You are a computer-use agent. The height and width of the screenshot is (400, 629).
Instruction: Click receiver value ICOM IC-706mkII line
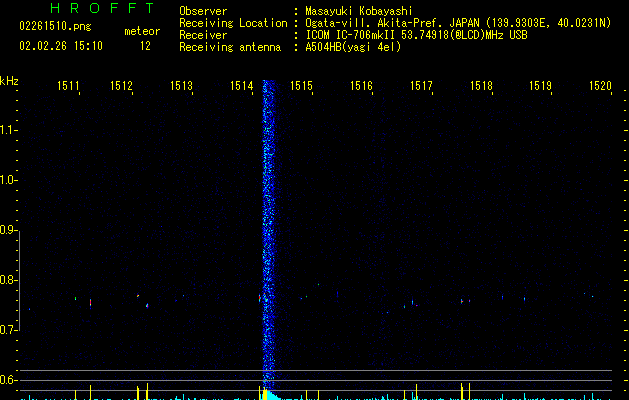416,35
